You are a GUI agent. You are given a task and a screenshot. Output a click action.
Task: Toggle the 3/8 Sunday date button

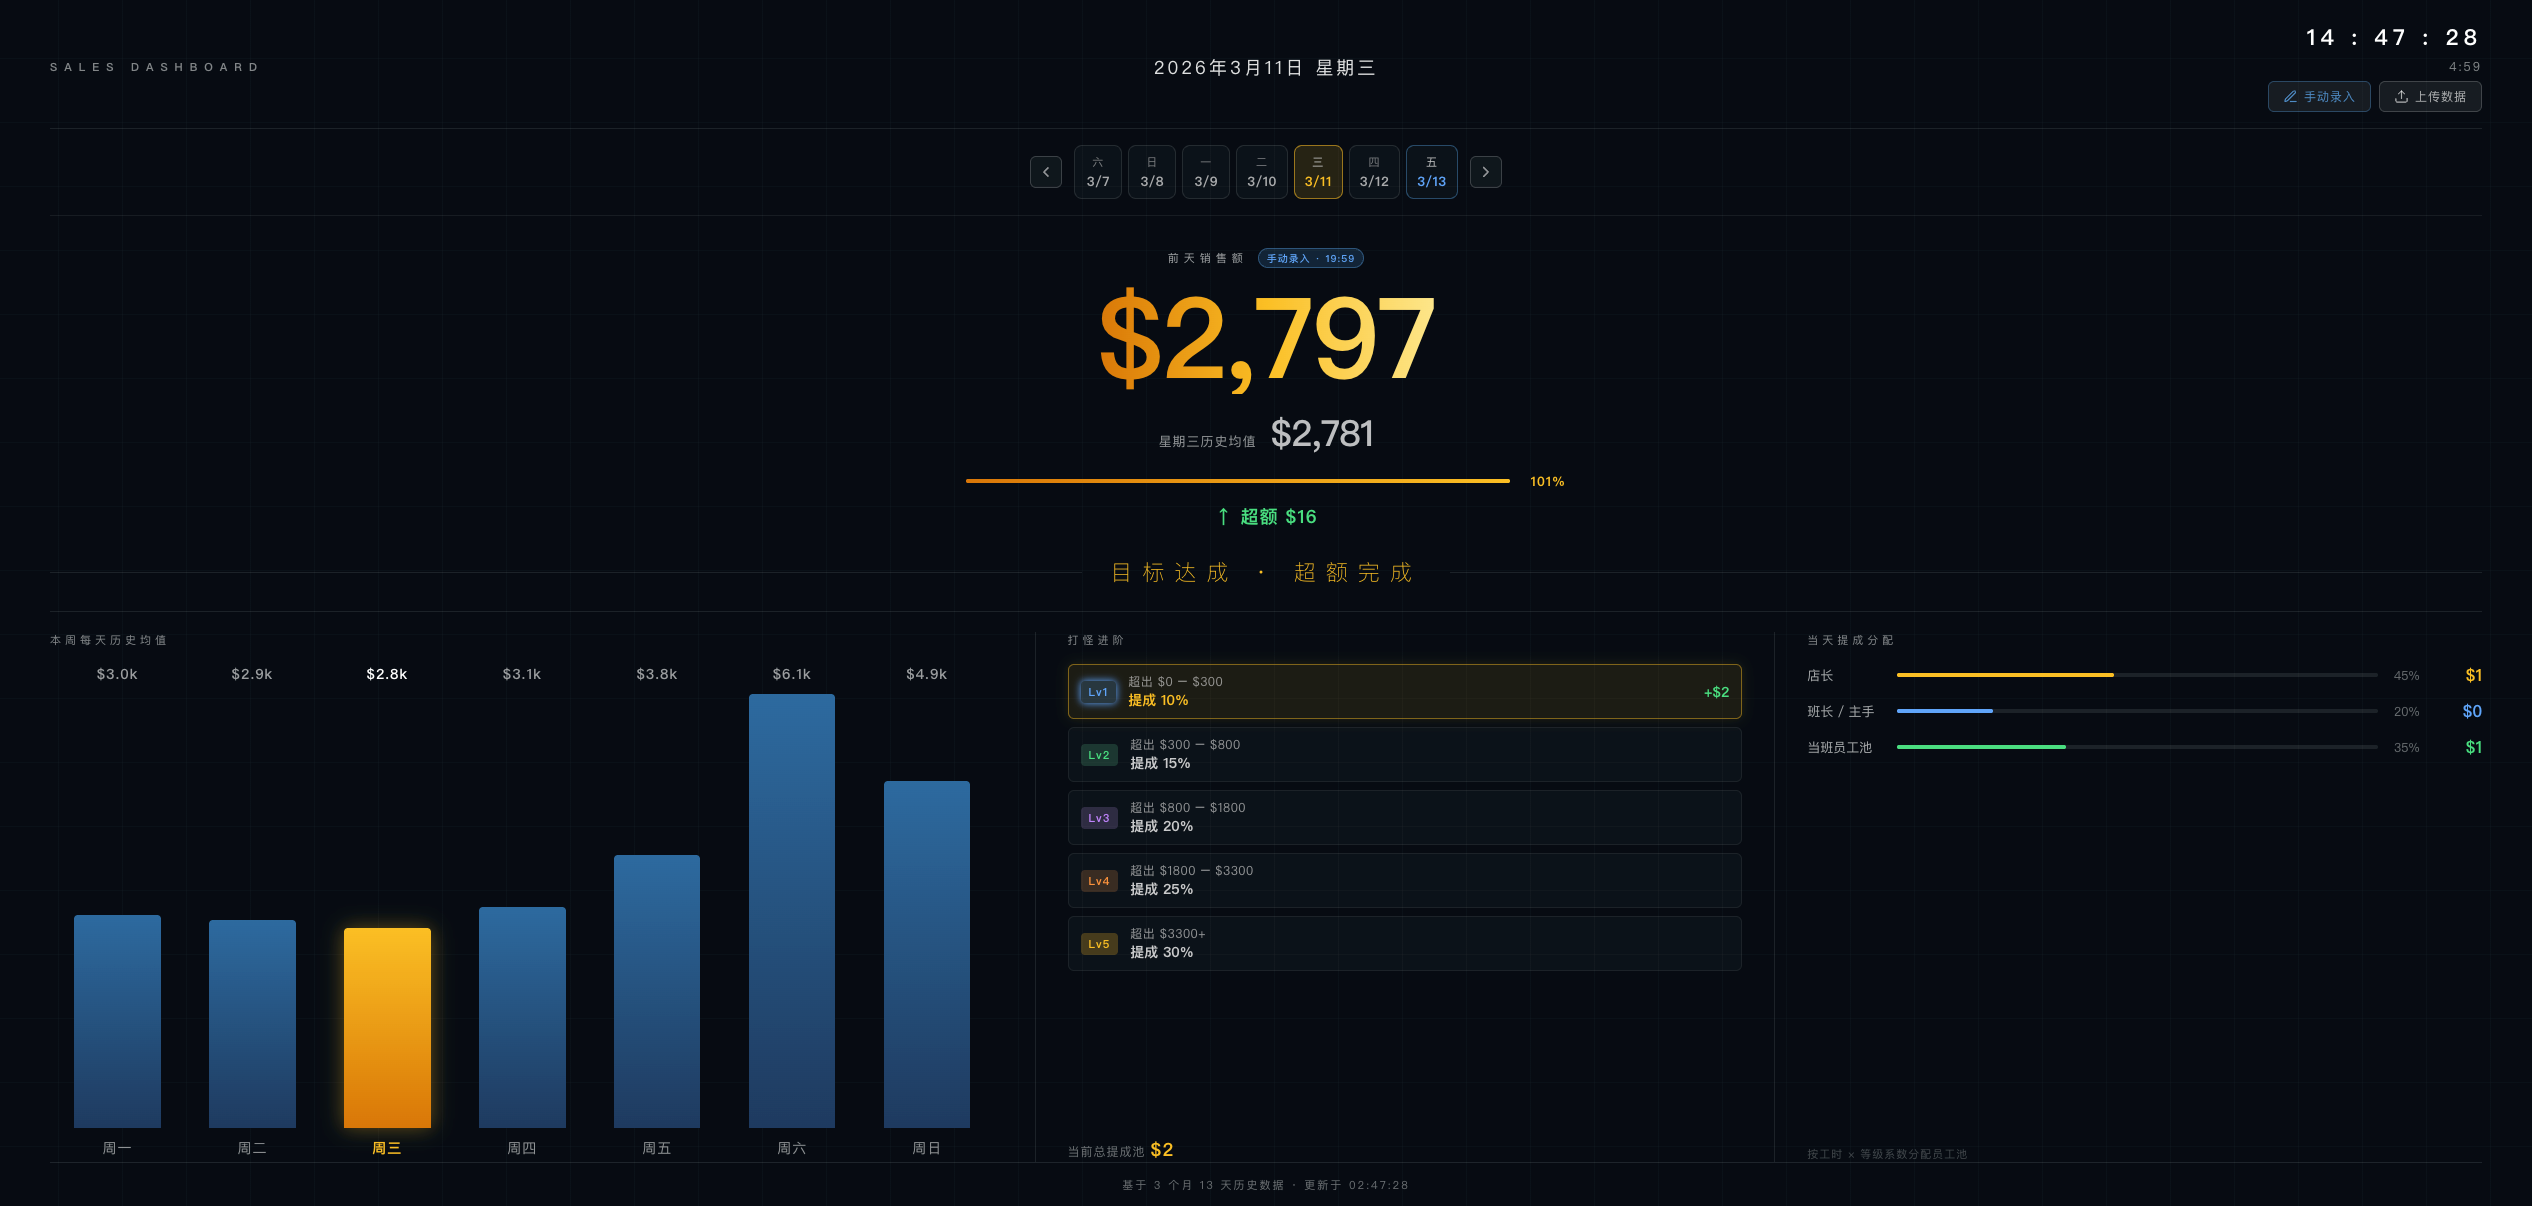[1151, 171]
